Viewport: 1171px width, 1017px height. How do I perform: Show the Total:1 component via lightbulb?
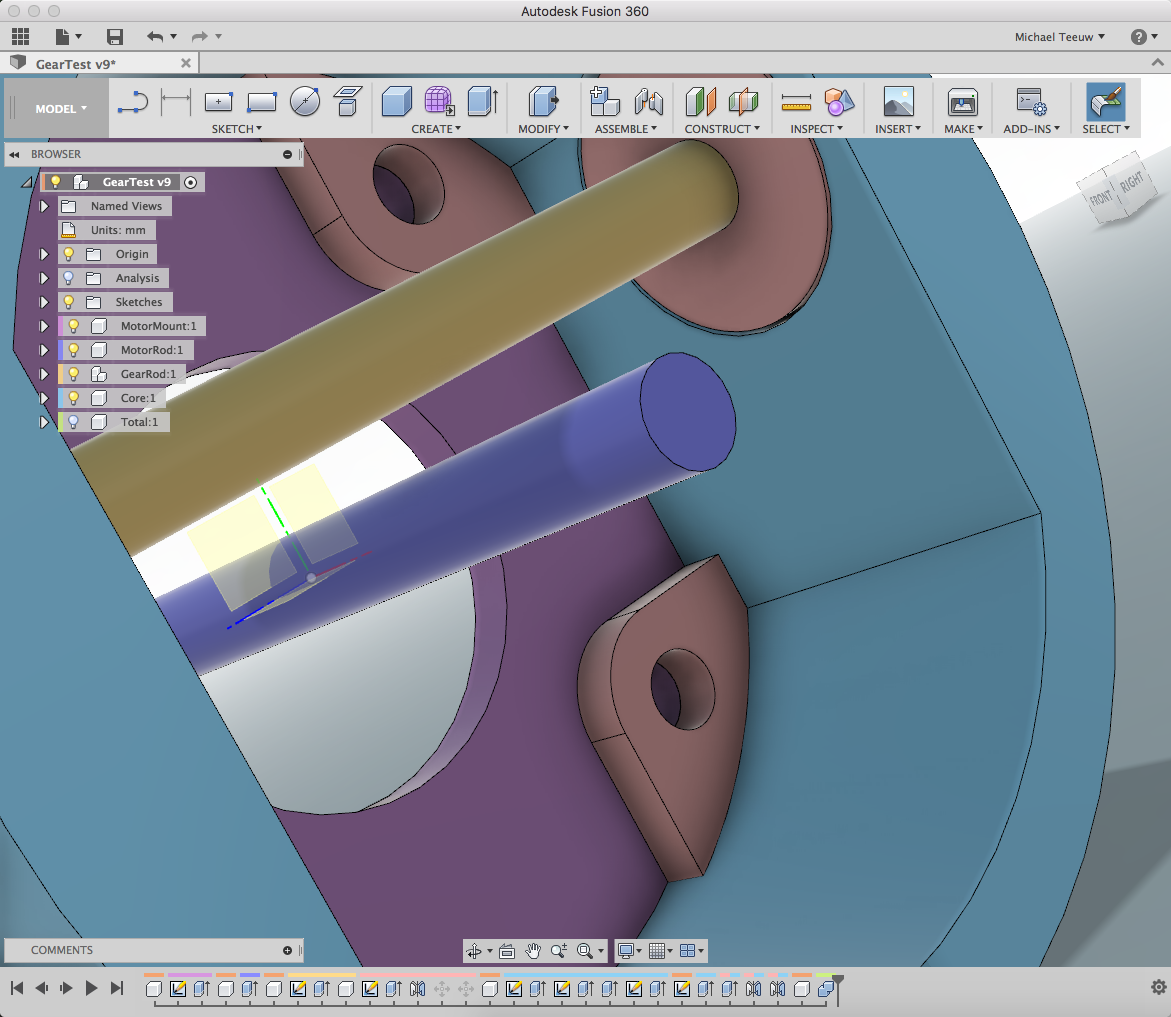tap(73, 422)
